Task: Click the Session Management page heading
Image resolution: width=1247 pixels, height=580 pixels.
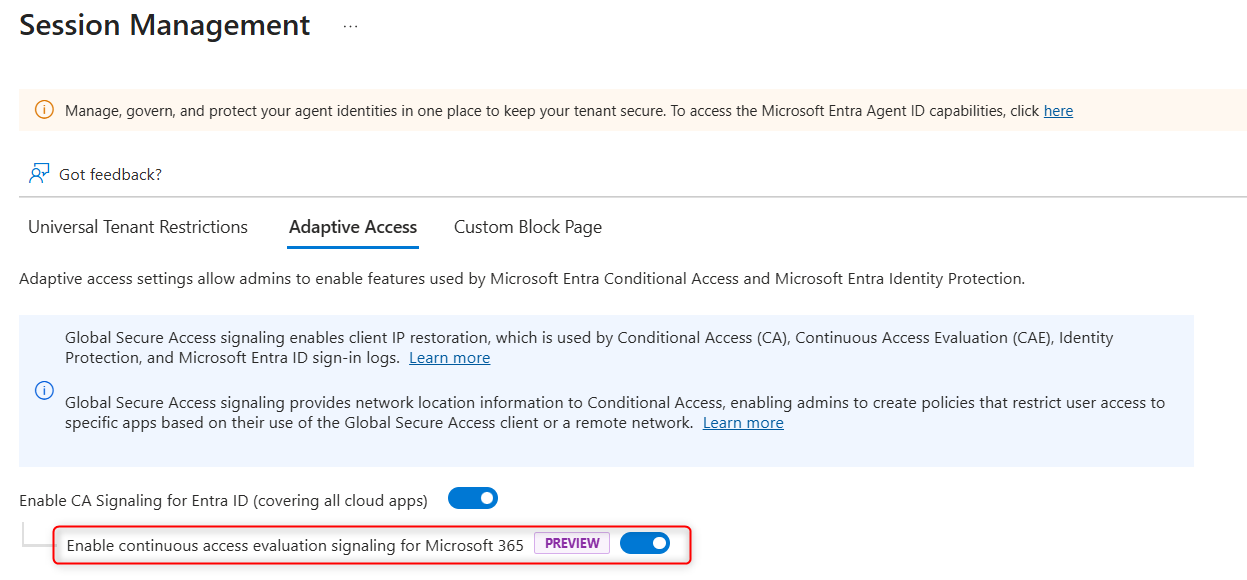Action: 165,25
